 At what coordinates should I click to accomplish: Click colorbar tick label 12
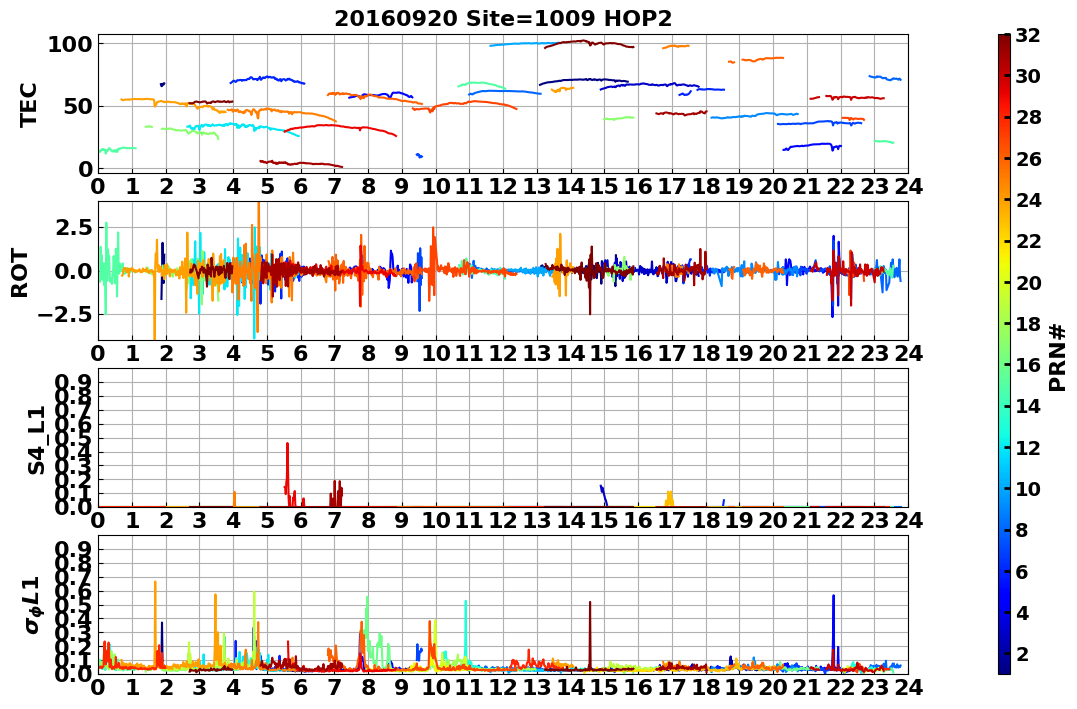click(x=1028, y=447)
